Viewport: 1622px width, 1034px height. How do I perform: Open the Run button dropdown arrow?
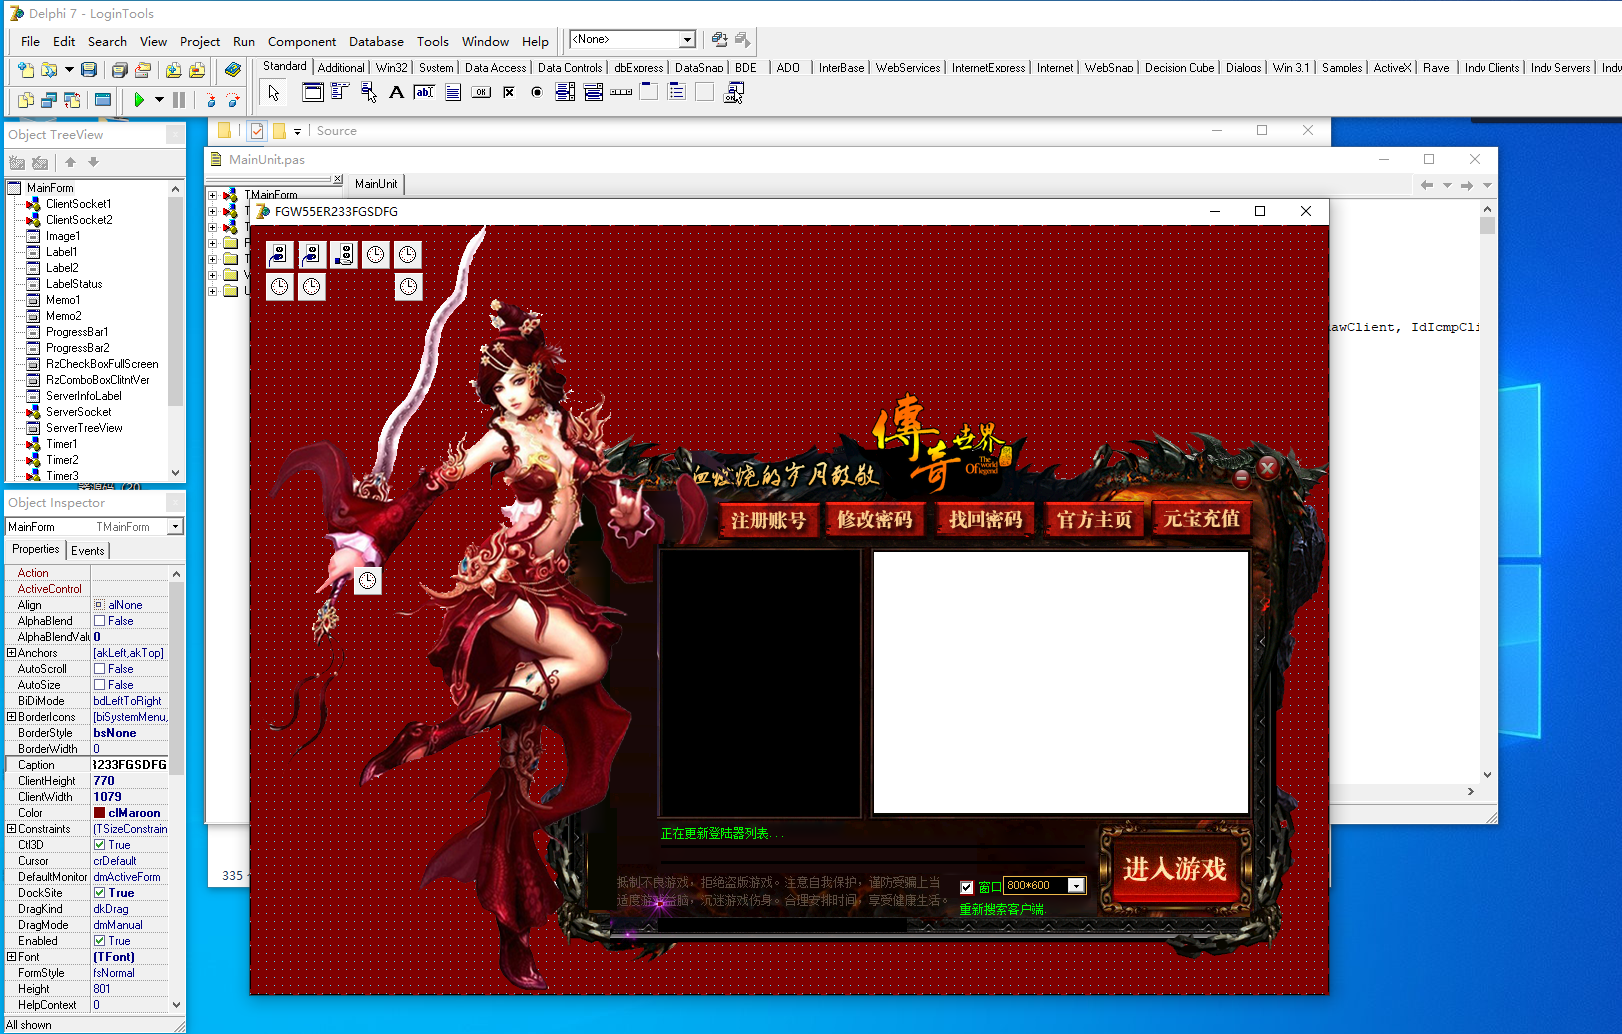(x=159, y=100)
